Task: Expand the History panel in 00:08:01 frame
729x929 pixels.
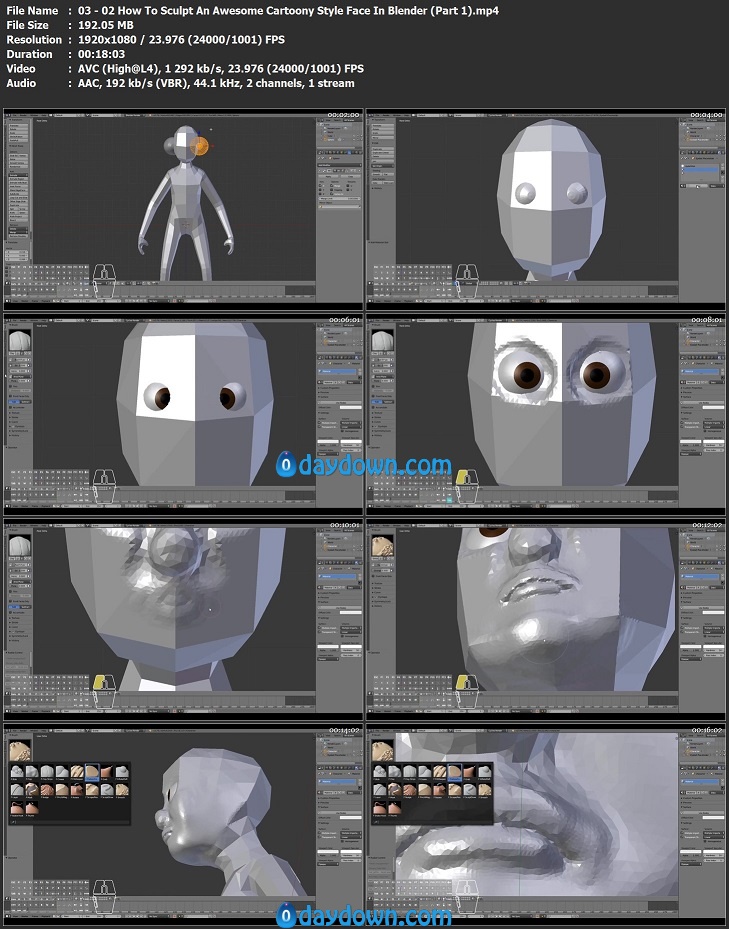Action: tap(376, 435)
